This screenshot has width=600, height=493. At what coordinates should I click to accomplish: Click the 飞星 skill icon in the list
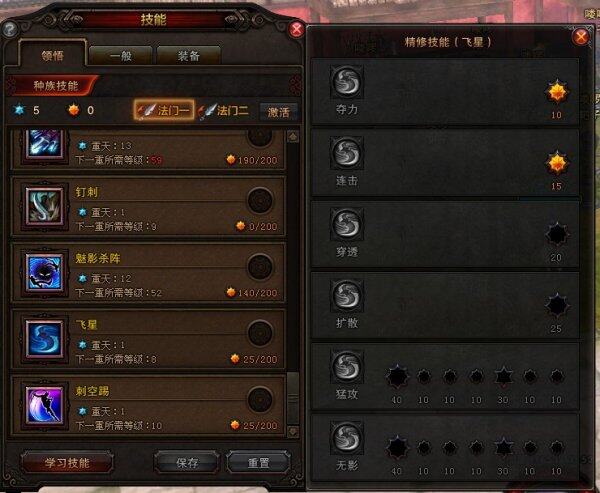pyautogui.click(x=44, y=339)
